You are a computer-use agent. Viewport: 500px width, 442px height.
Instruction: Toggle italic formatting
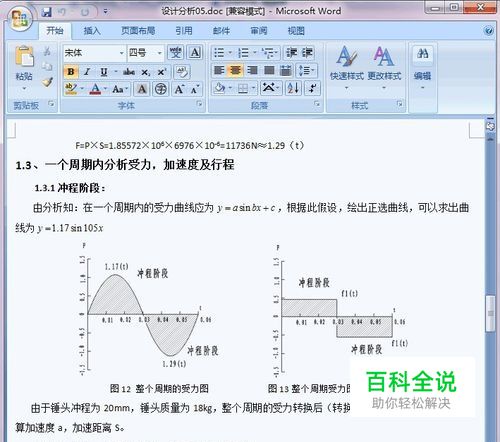pos(87,72)
